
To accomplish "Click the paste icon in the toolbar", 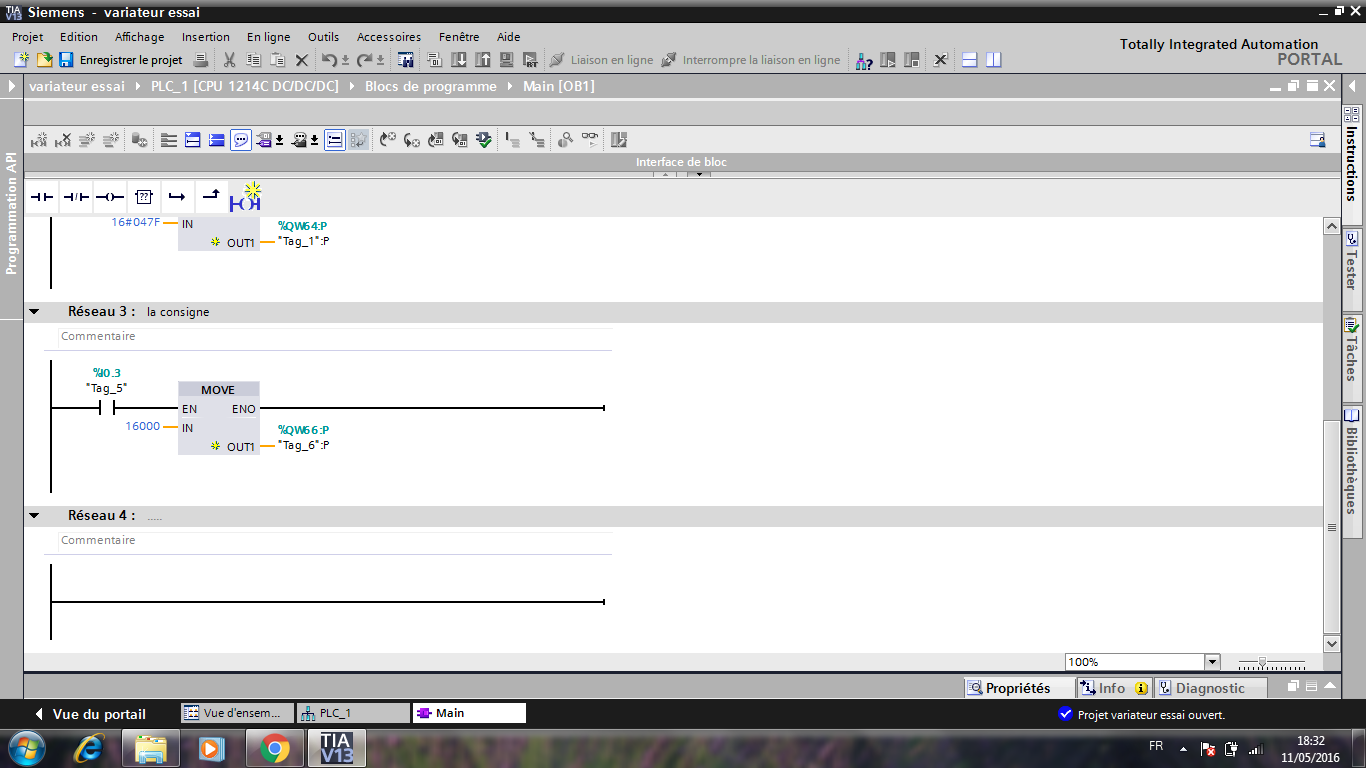I will [x=278, y=60].
